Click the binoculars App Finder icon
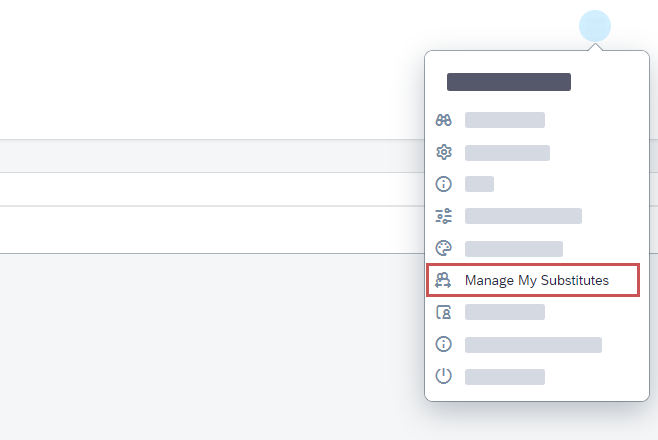This screenshot has height=440, width=658. tap(444, 120)
